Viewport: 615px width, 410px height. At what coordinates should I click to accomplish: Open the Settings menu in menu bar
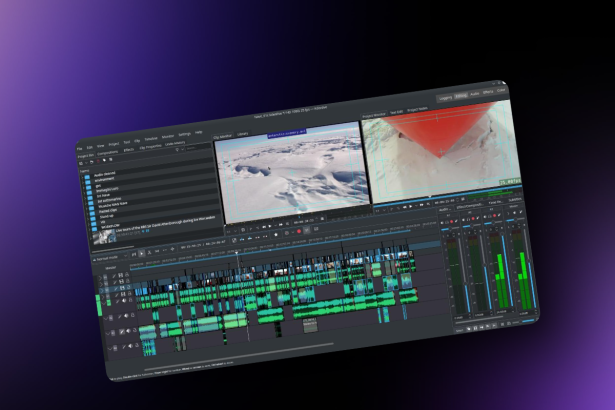185,136
